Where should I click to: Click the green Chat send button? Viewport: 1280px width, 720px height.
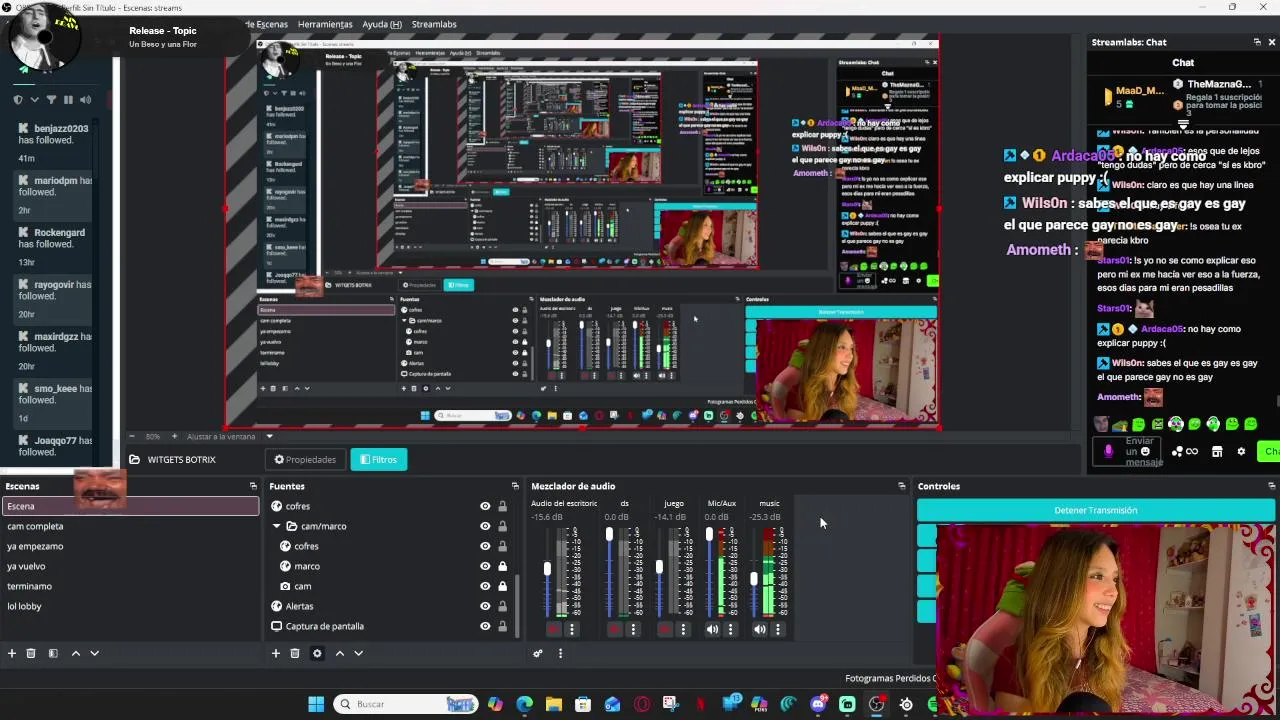tap(1269, 451)
